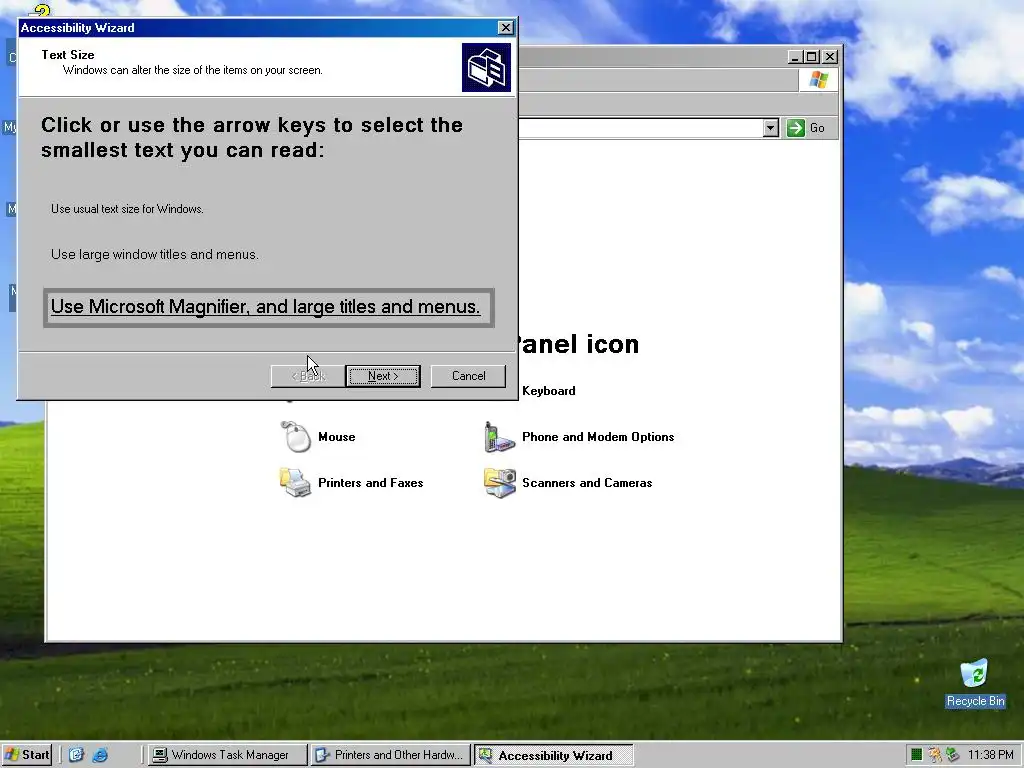Expand the address bar dropdown arrow
The image size is (1024, 768).
tap(771, 128)
